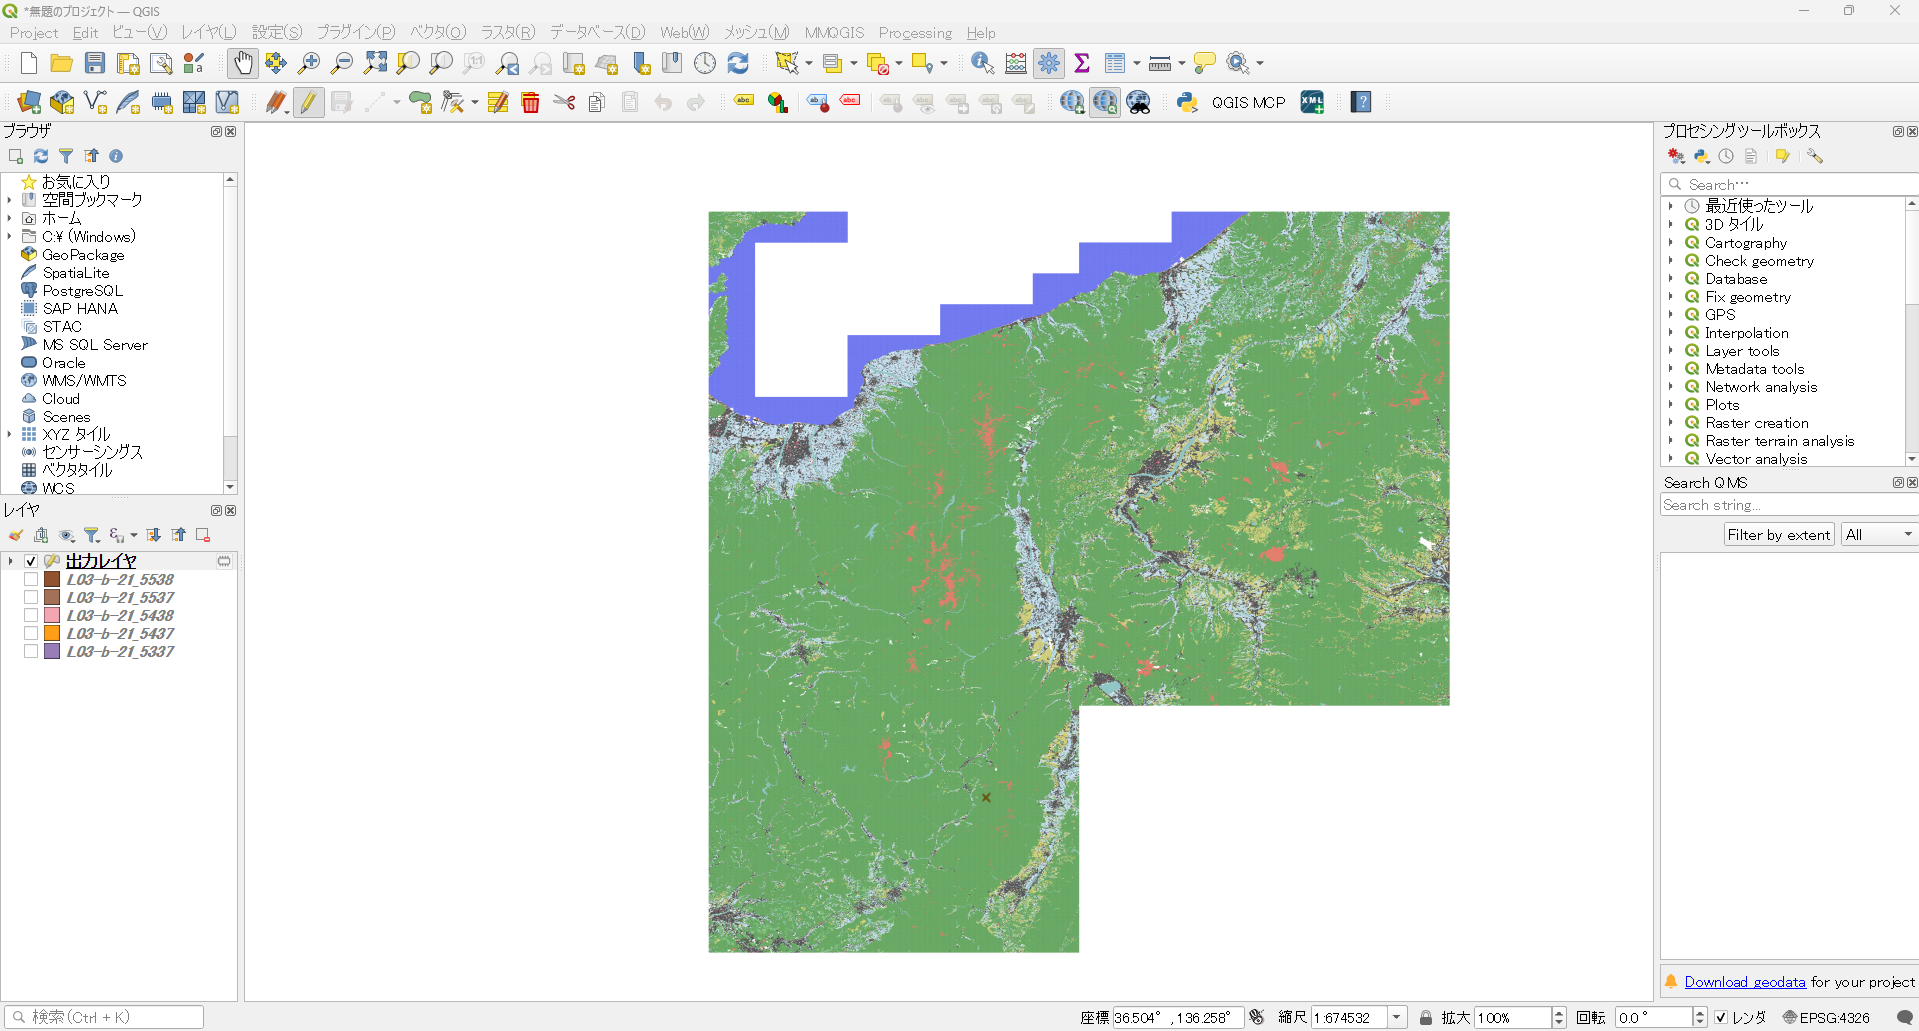Create a new project with the blank page icon
Viewport: 1919px width, 1031px height.
[x=29, y=63]
